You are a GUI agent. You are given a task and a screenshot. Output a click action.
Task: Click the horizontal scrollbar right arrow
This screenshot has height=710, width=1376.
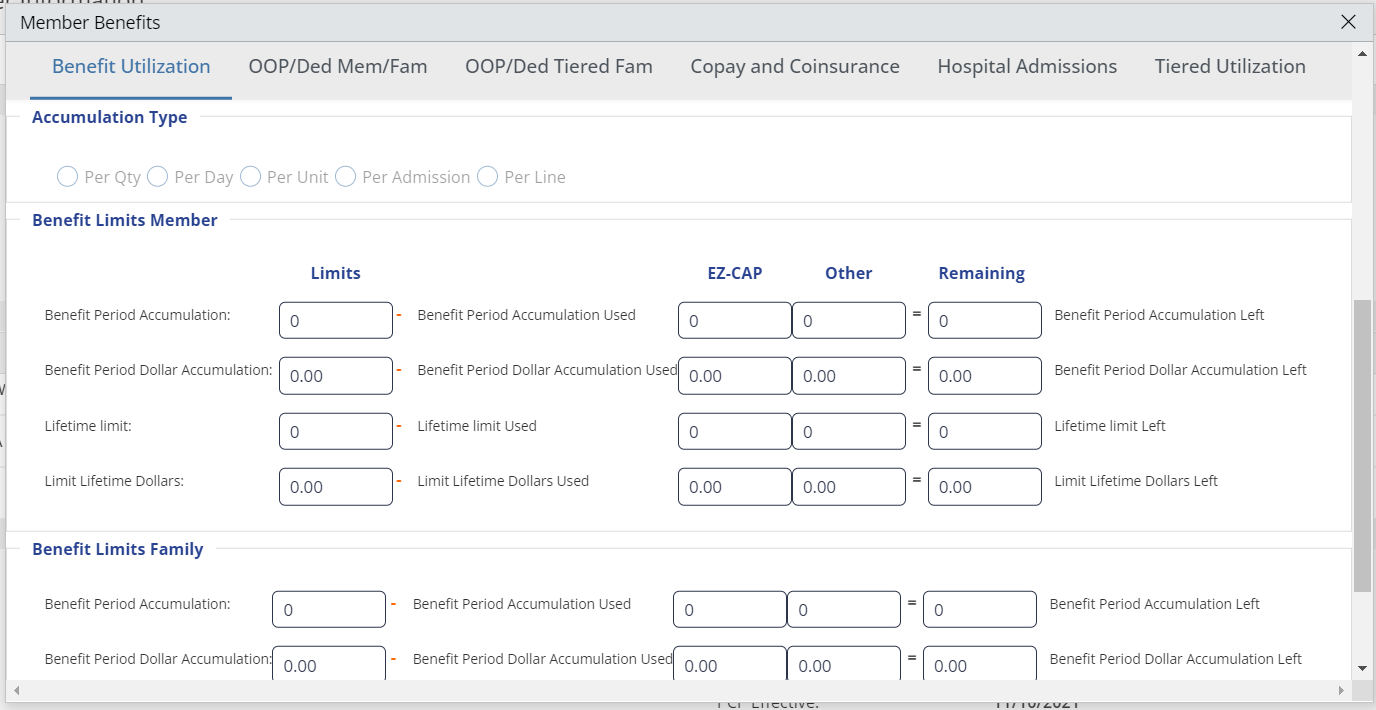pos(1342,690)
